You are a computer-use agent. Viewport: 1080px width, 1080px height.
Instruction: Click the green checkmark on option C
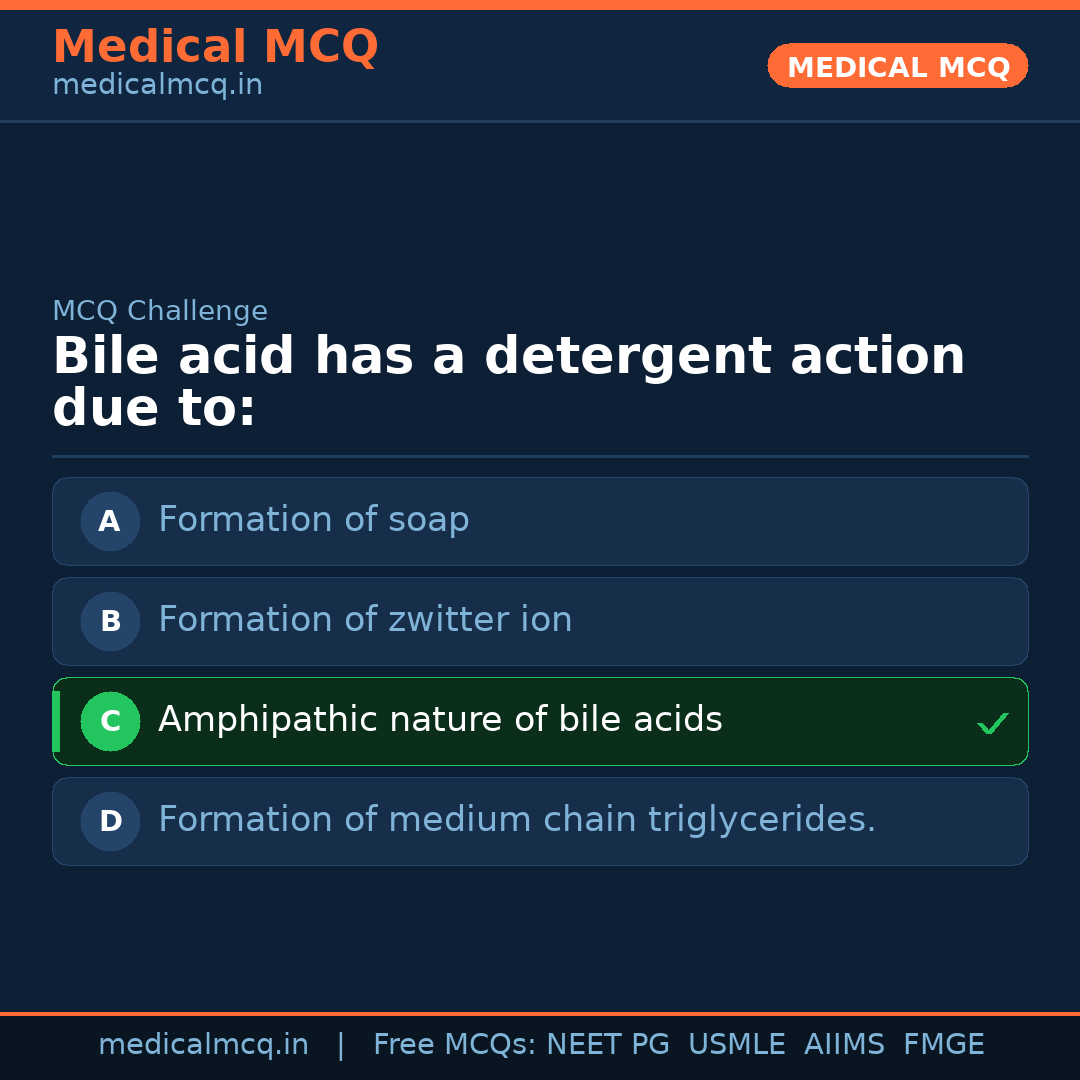[x=992, y=723]
